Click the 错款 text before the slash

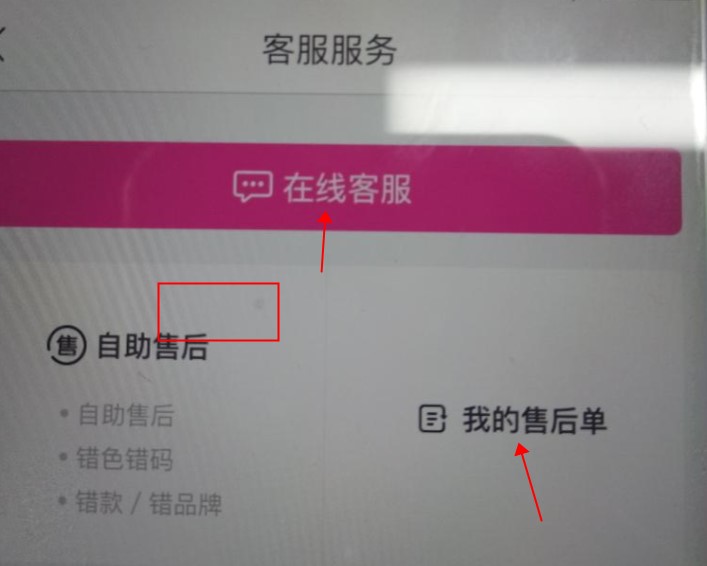(x=99, y=503)
